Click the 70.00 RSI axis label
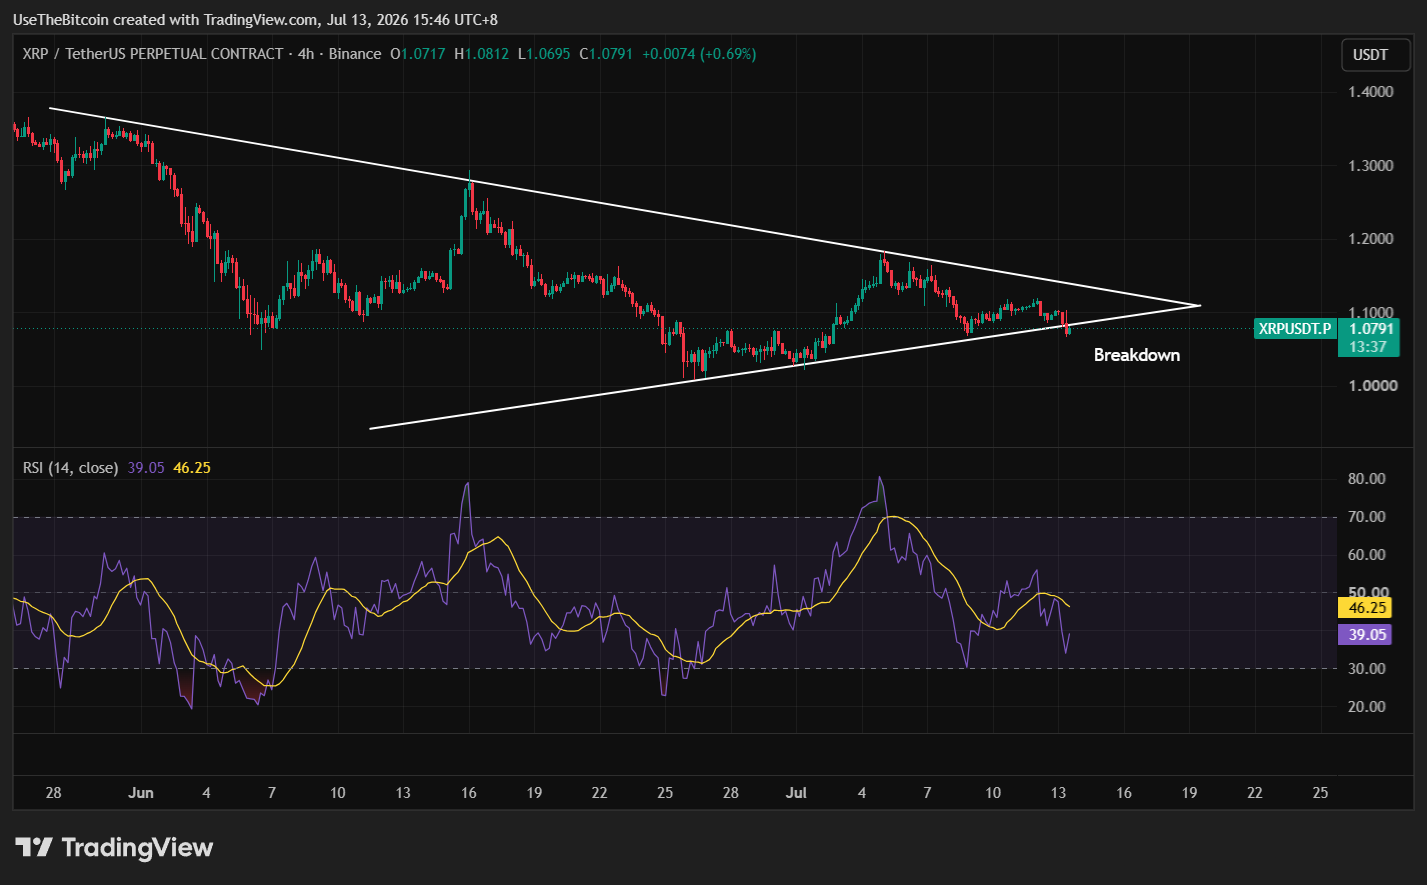Screen dimensions: 1427x885 1367,517
